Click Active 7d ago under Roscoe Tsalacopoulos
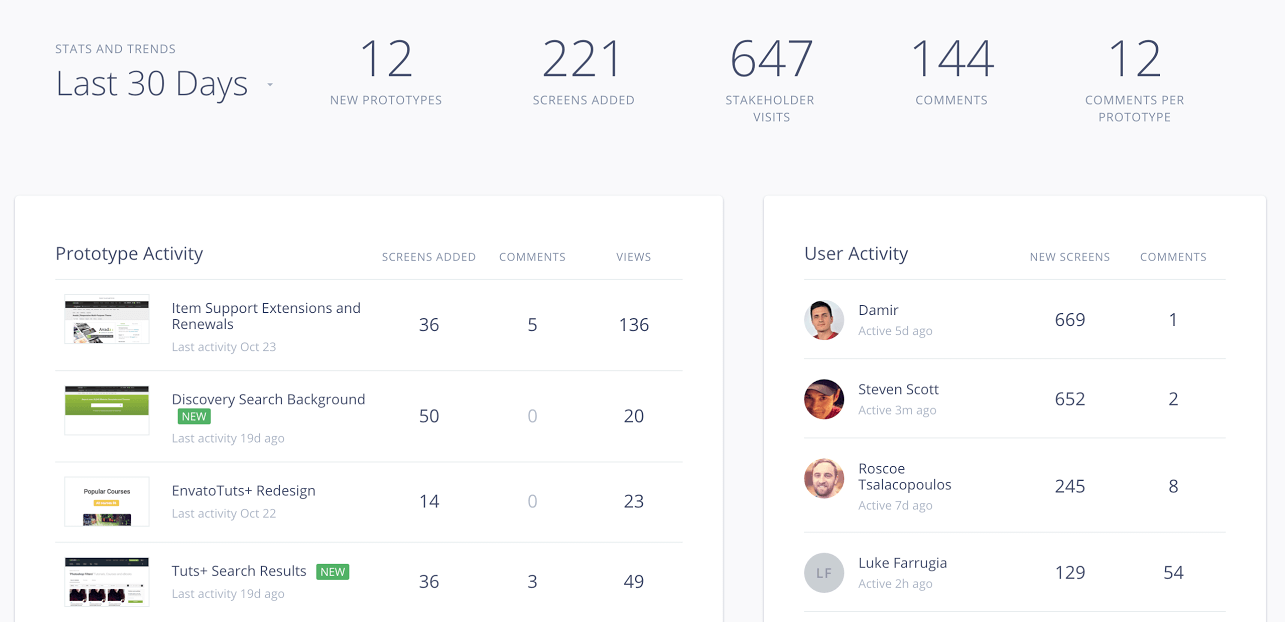 pyautogui.click(x=895, y=506)
